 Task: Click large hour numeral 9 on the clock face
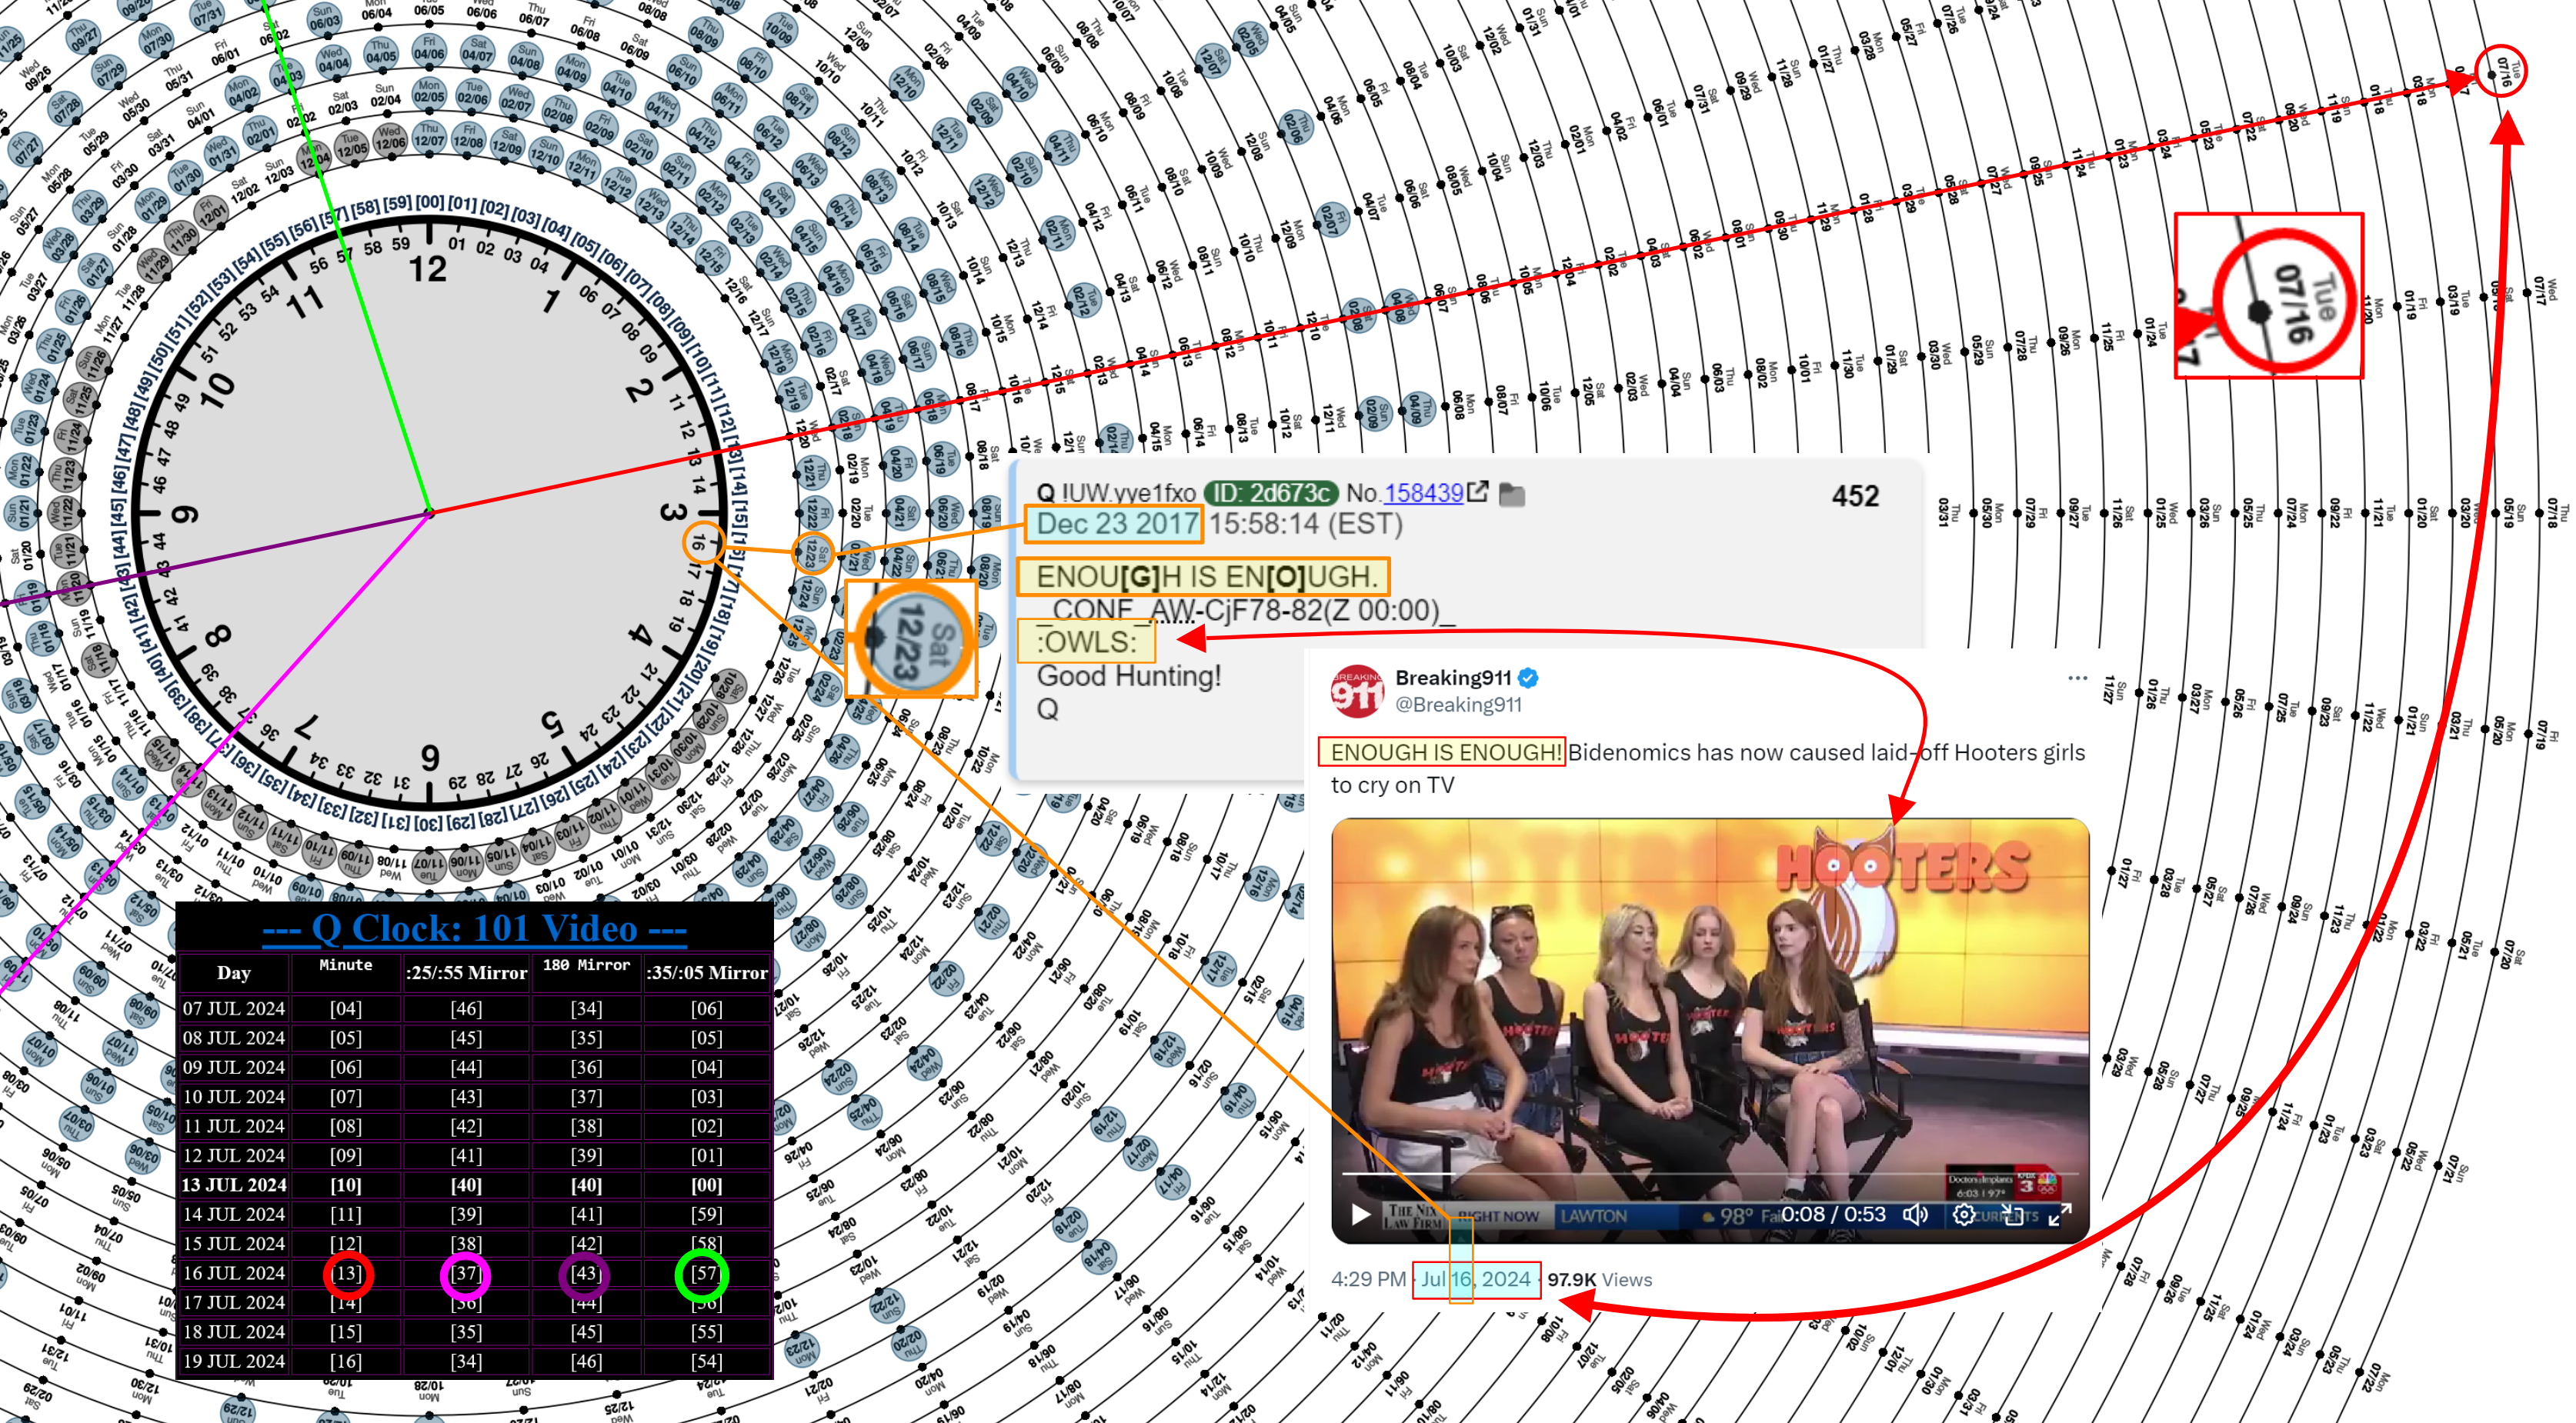click(x=185, y=514)
